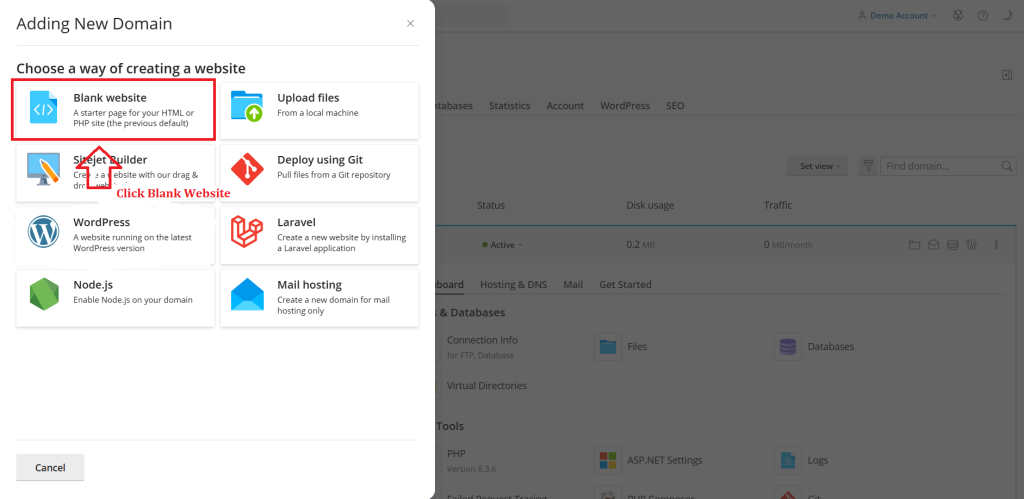Choose the Upload files folder icon

[247, 106]
